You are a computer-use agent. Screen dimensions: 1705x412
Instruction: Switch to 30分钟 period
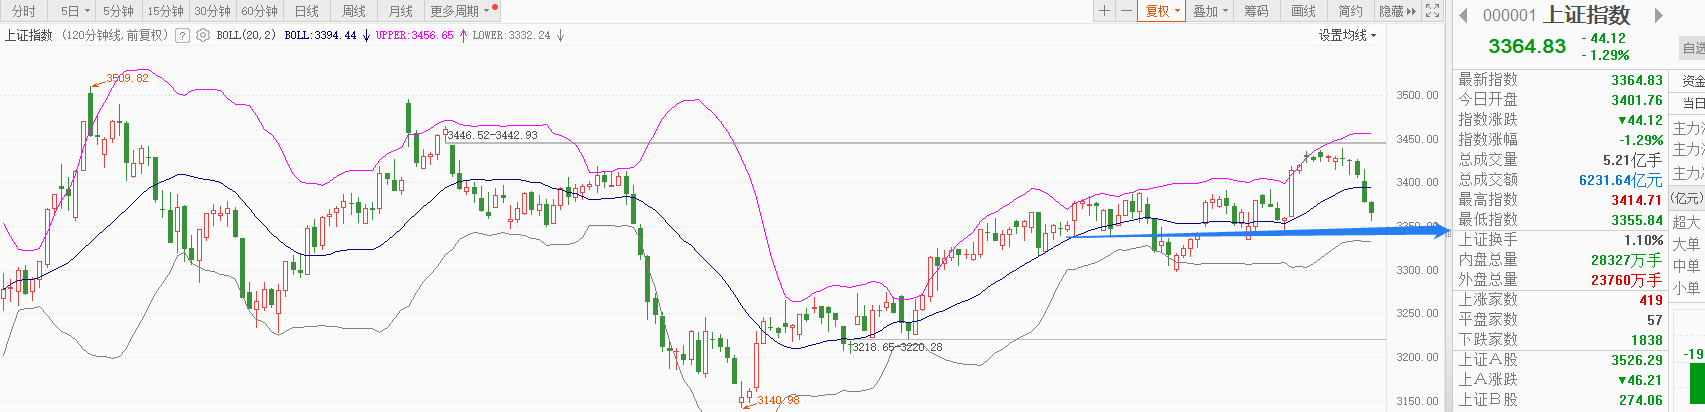(x=212, y=11)
